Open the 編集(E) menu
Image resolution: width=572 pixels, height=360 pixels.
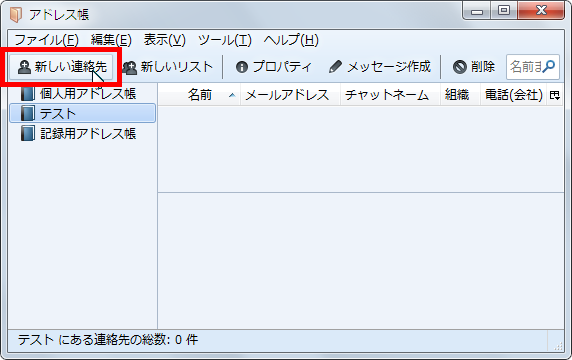(111, 40)
